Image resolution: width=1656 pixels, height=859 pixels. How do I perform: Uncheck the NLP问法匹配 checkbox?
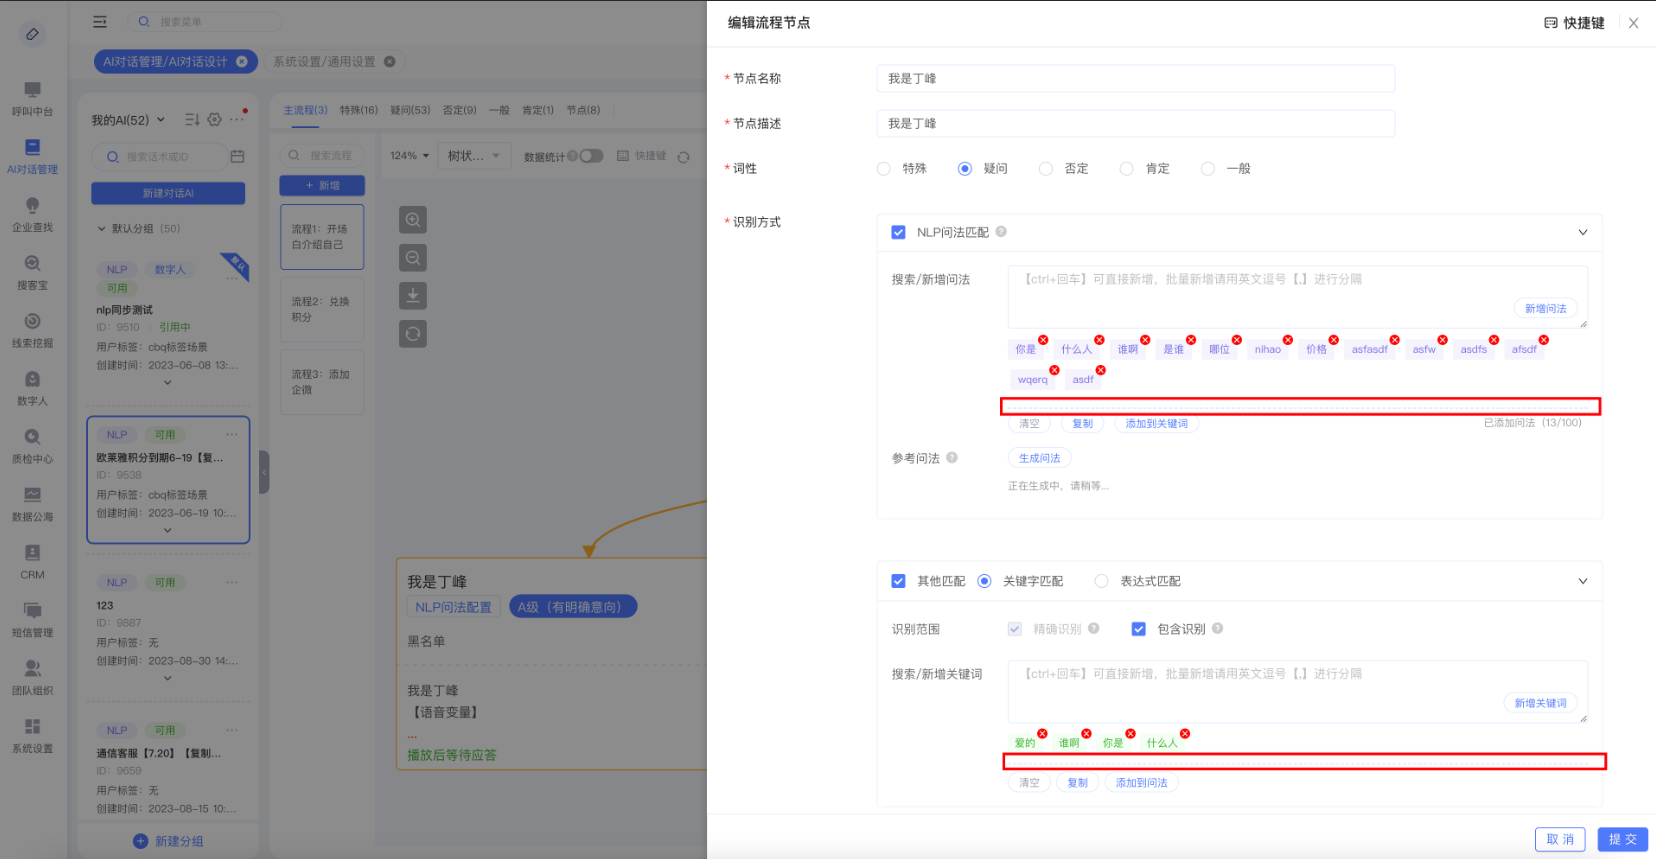(898, 232)
